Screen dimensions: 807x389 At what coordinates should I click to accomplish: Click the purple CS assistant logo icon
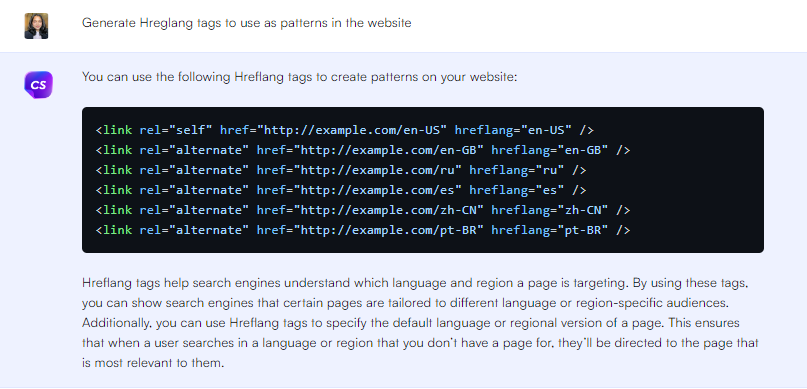pyautogui.click(x=38, y=85)
